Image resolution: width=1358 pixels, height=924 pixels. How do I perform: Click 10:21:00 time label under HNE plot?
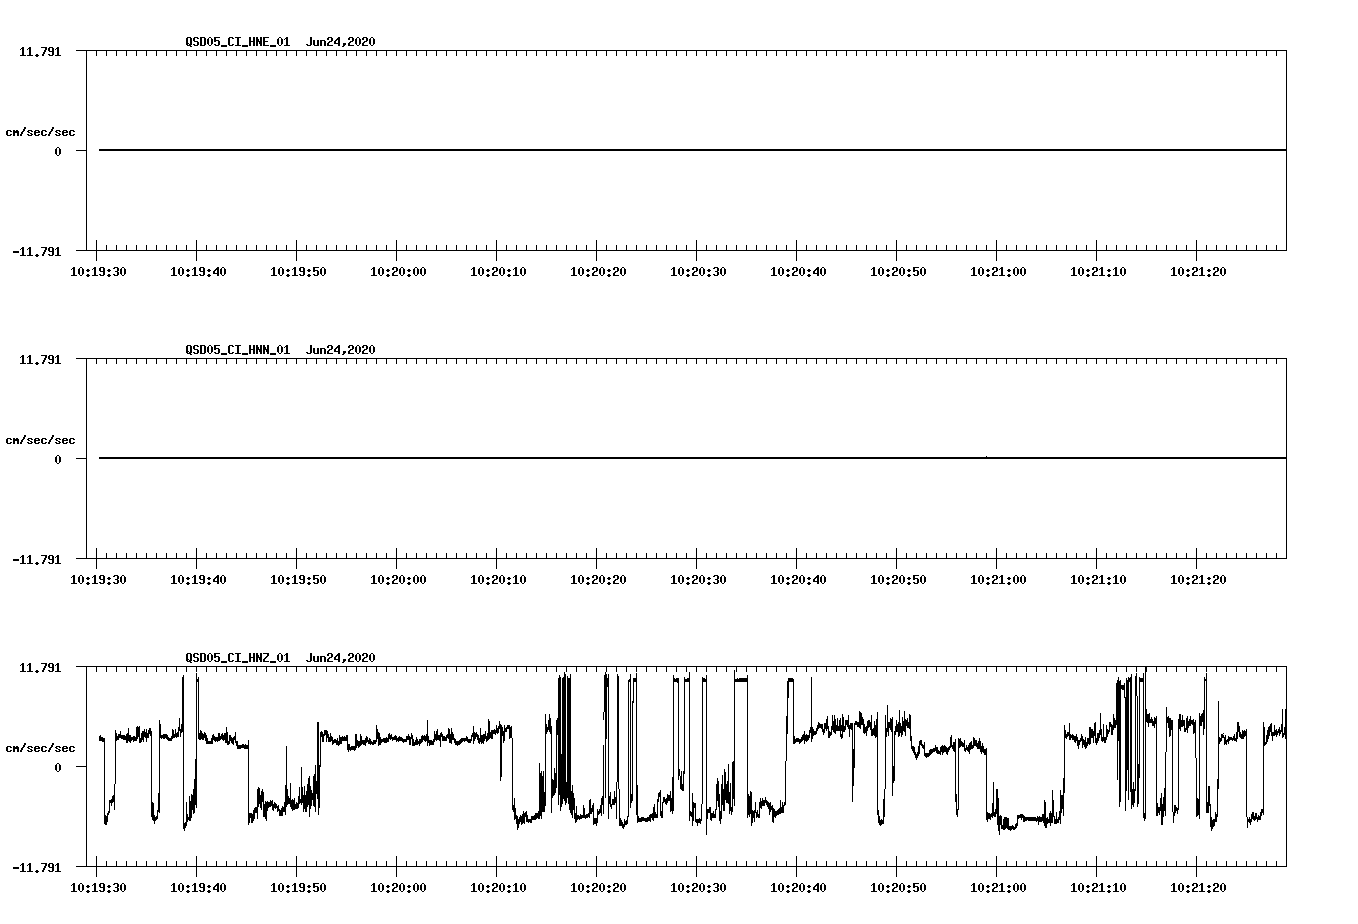point(998,271)
